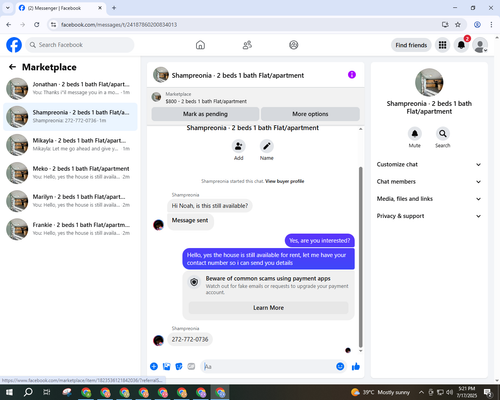Image resolution: width=500 pixels, height=400 pixels.
Task: Click the 'Hi Noah, is this still available?' message
Action: [210, 206]
